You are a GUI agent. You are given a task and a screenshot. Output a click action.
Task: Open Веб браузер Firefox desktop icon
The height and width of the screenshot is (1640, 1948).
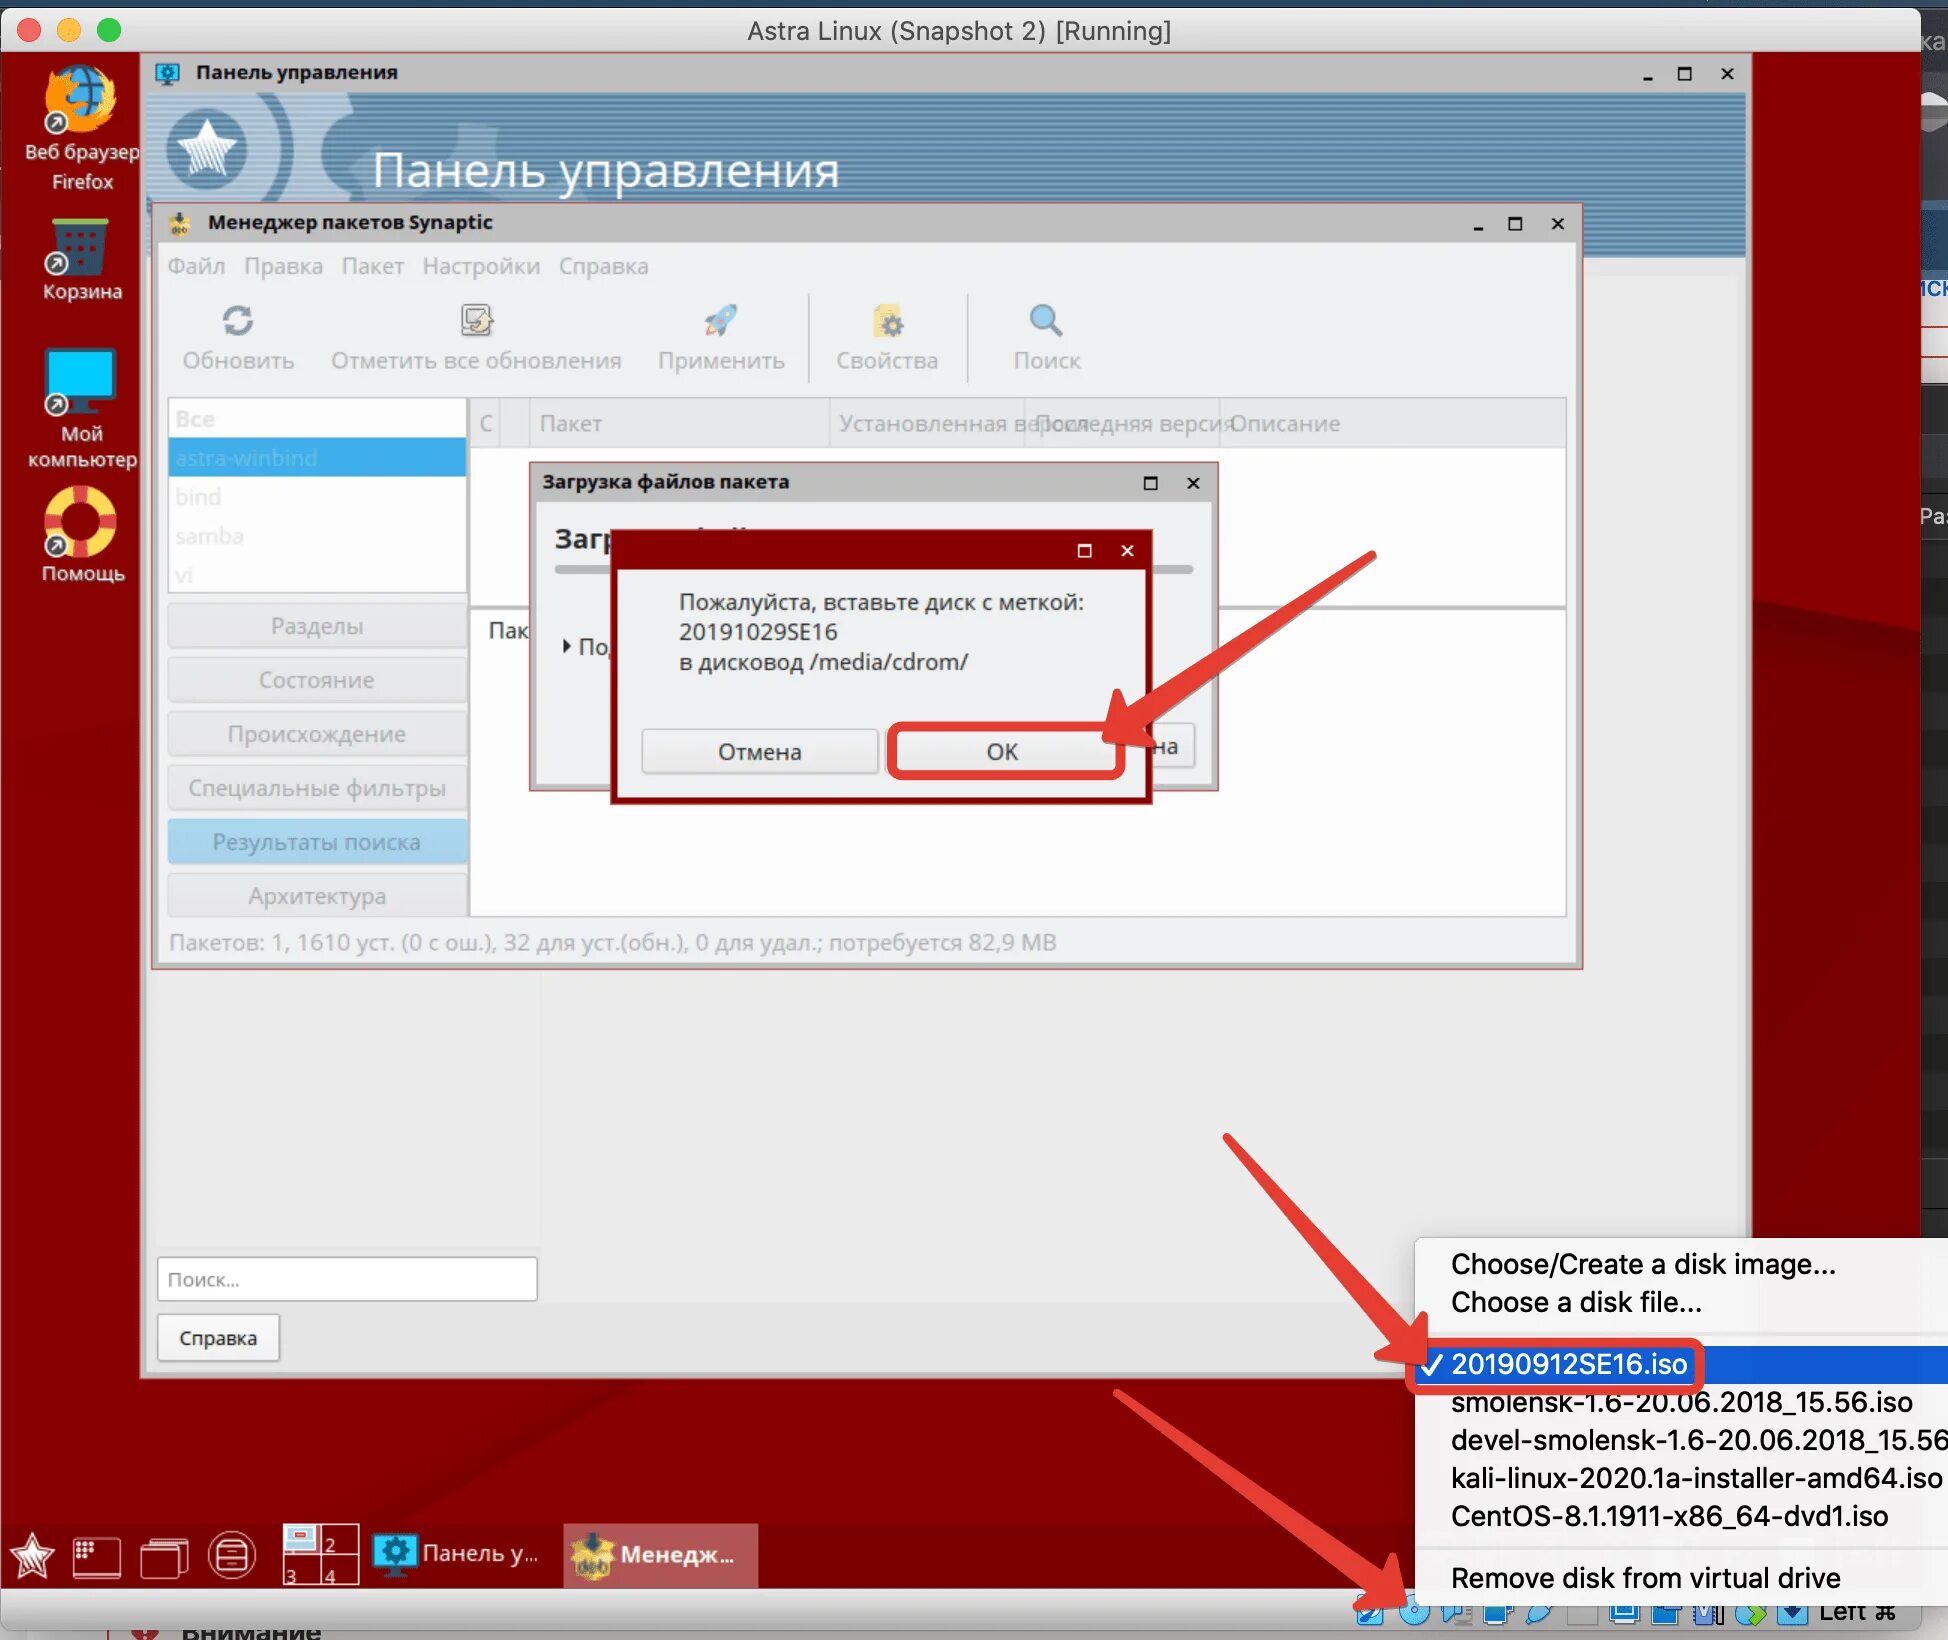pyautogui.click(x=81, y=101)
